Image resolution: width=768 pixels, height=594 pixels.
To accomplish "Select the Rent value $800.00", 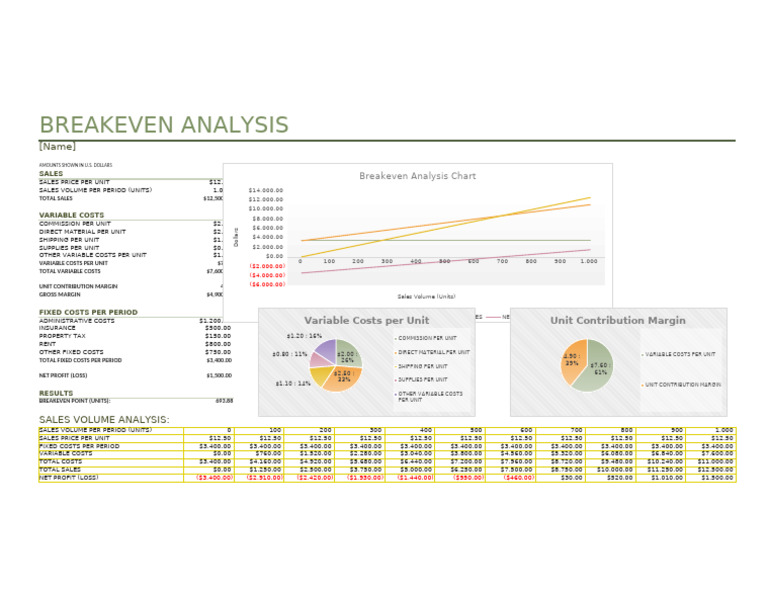I will (x=218, y=344).
